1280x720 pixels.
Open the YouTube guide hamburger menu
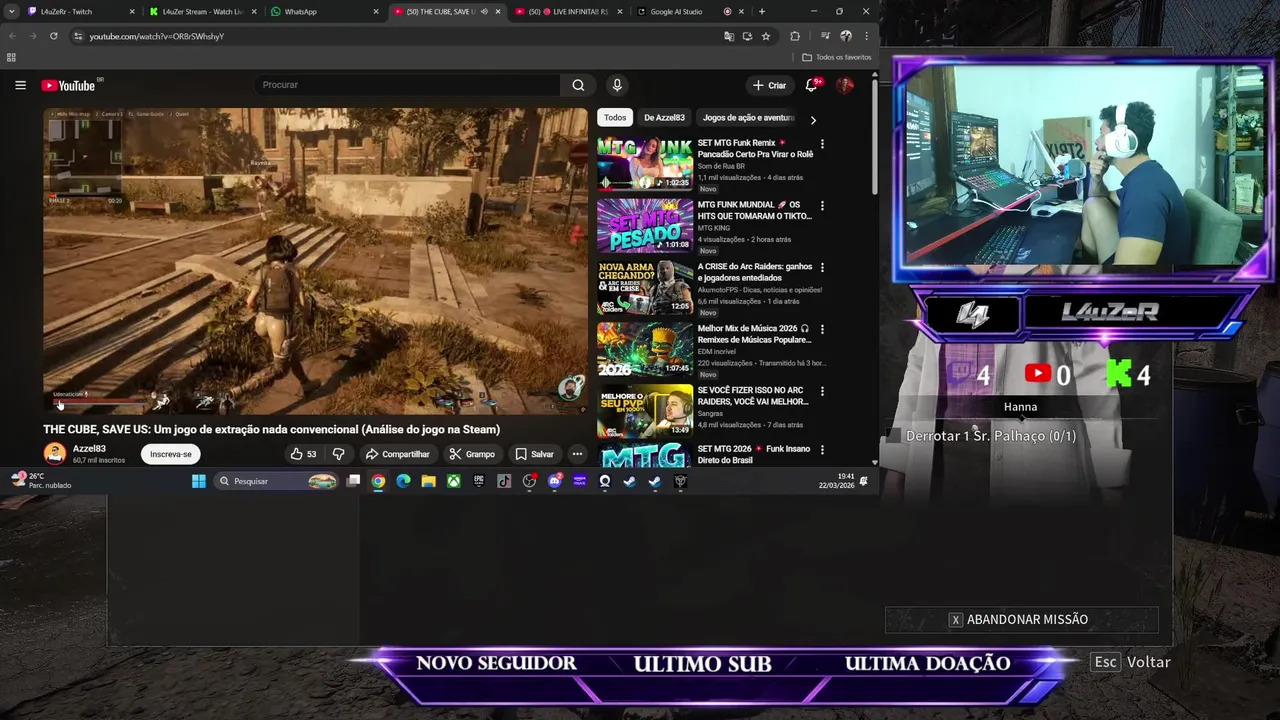20,85
